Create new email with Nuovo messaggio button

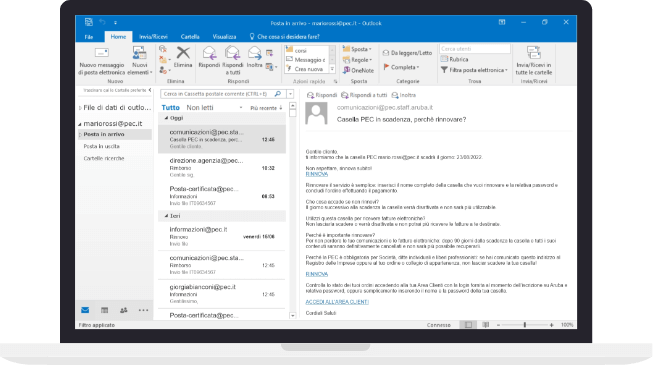[x=102, y=61]
